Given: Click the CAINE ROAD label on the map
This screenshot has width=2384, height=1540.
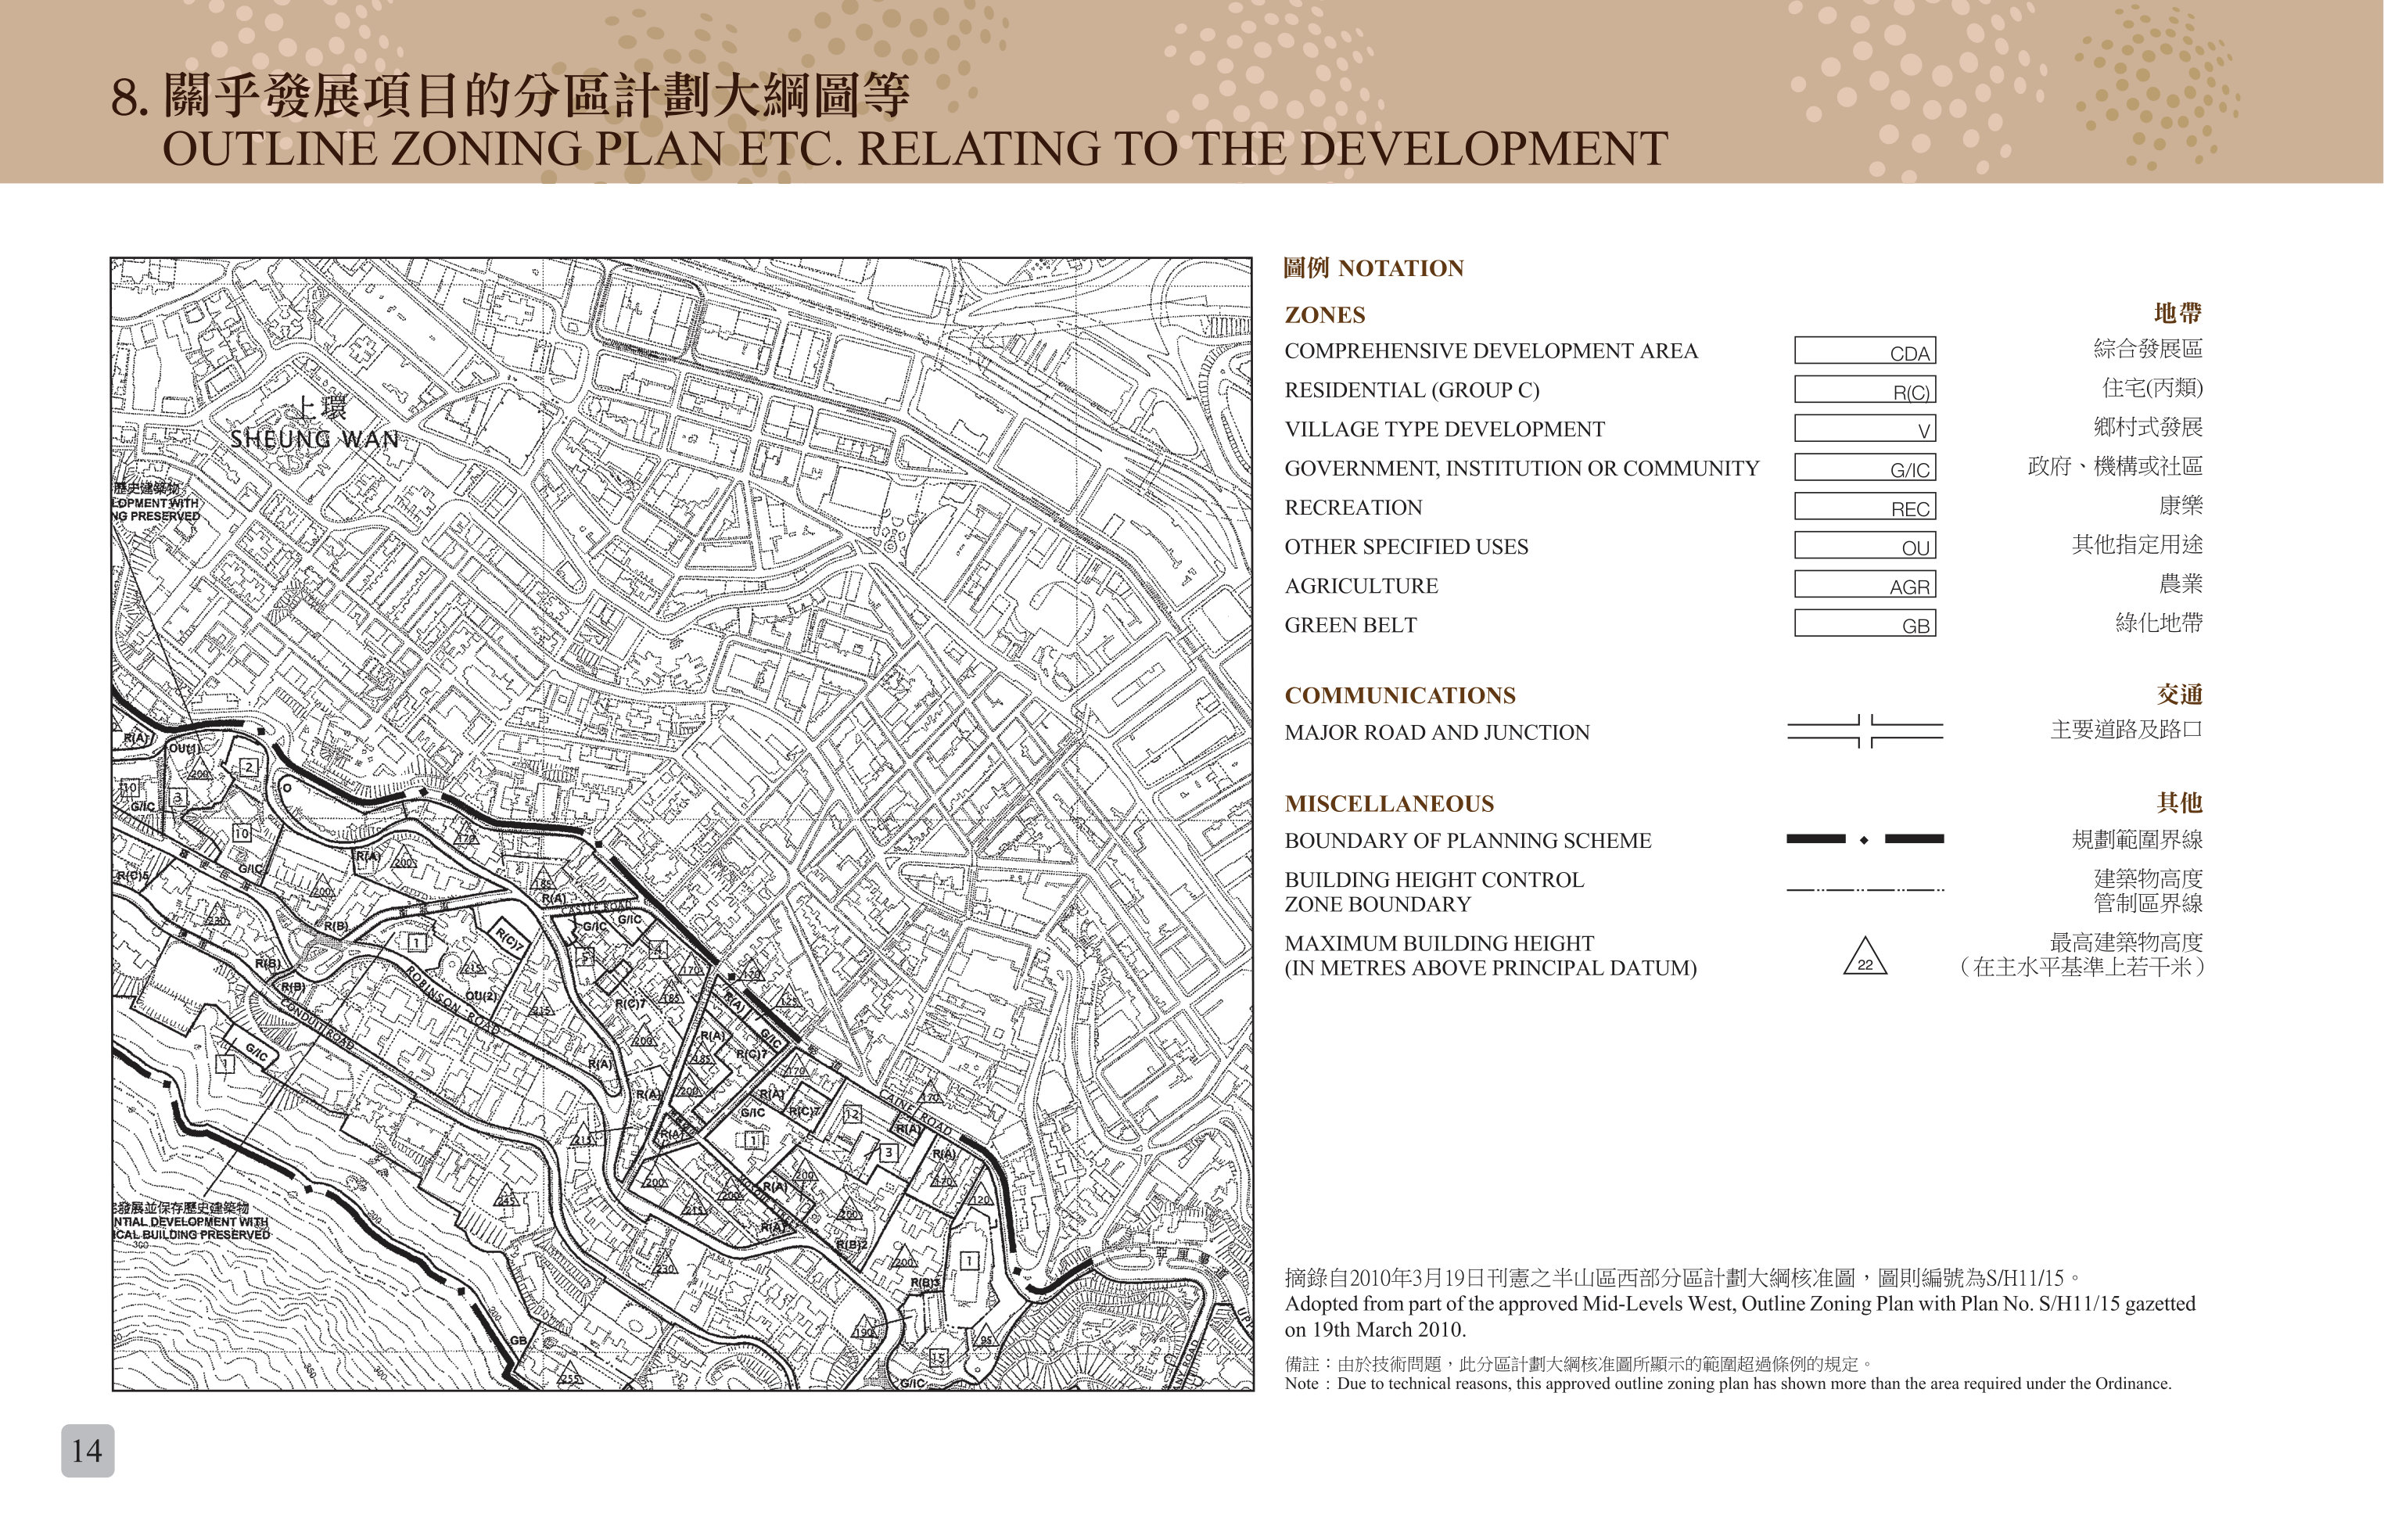Looking at the screenshot, I should pyautogui.click(x=915, y=1111).
